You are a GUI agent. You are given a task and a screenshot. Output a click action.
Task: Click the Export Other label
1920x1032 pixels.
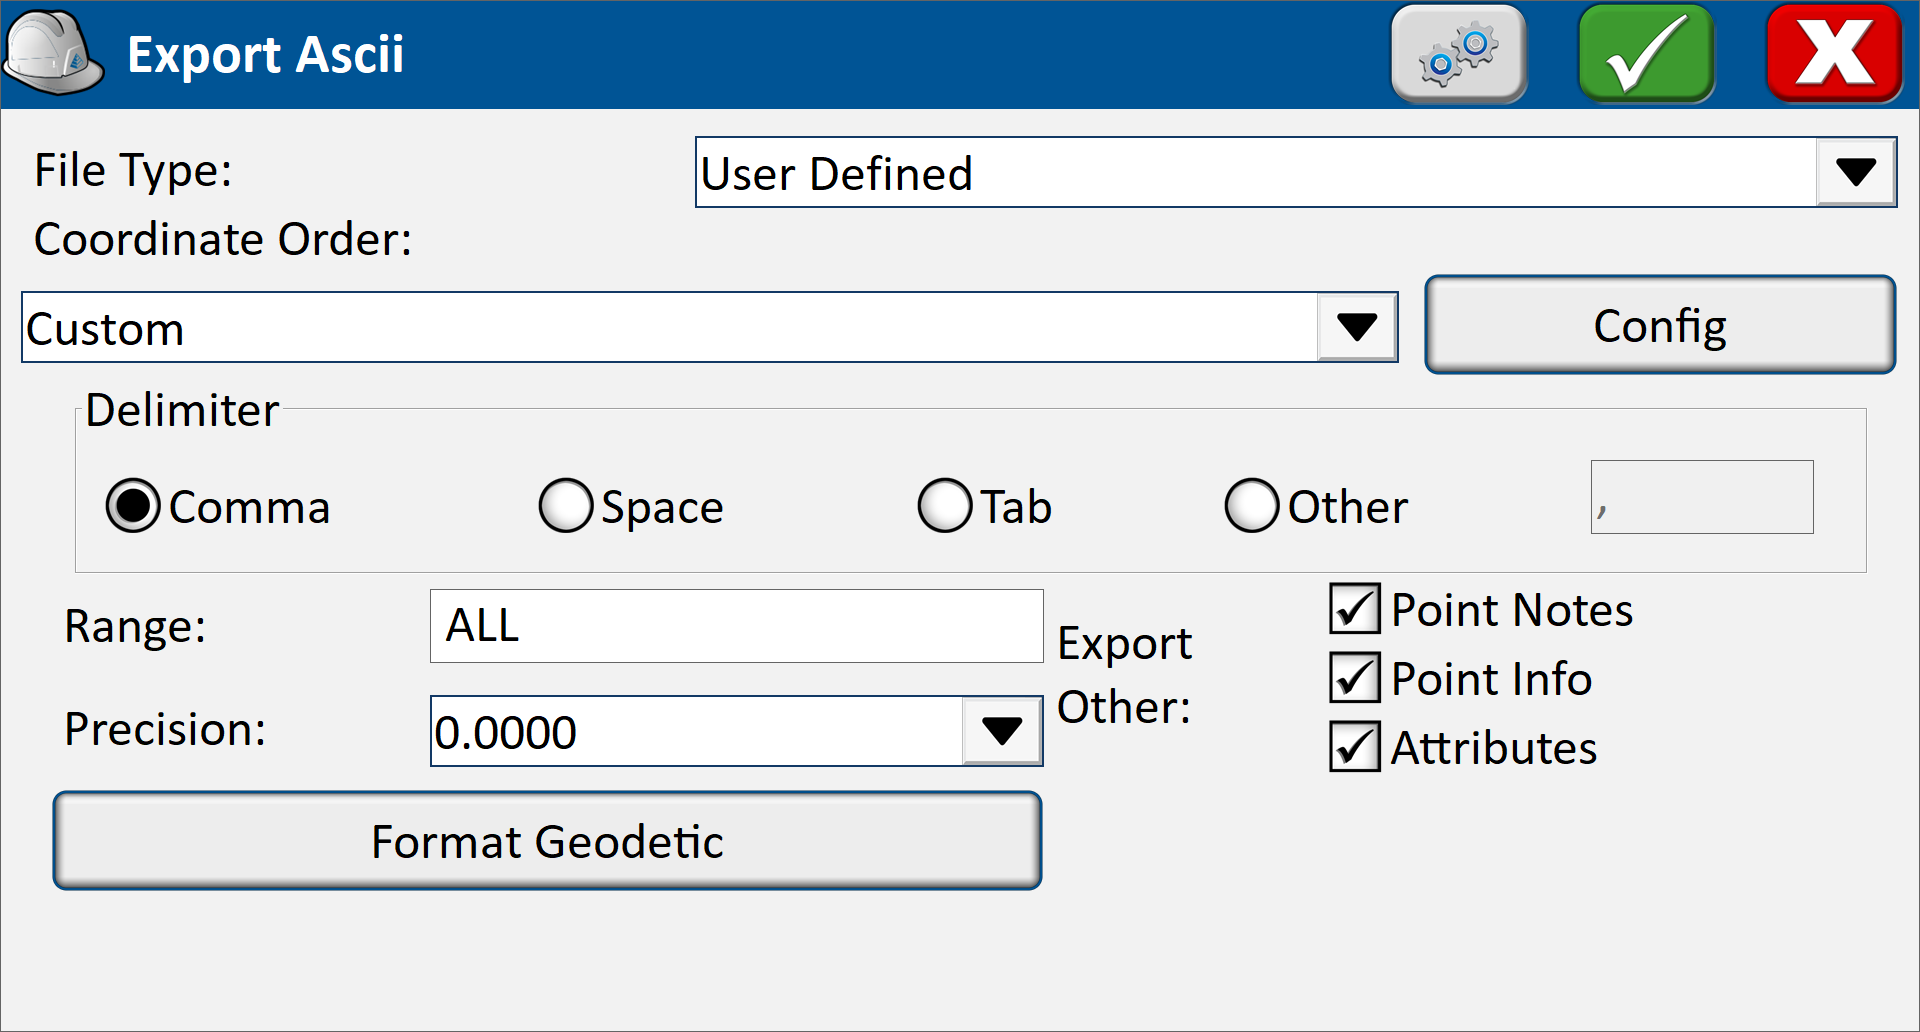point(1125,675)
